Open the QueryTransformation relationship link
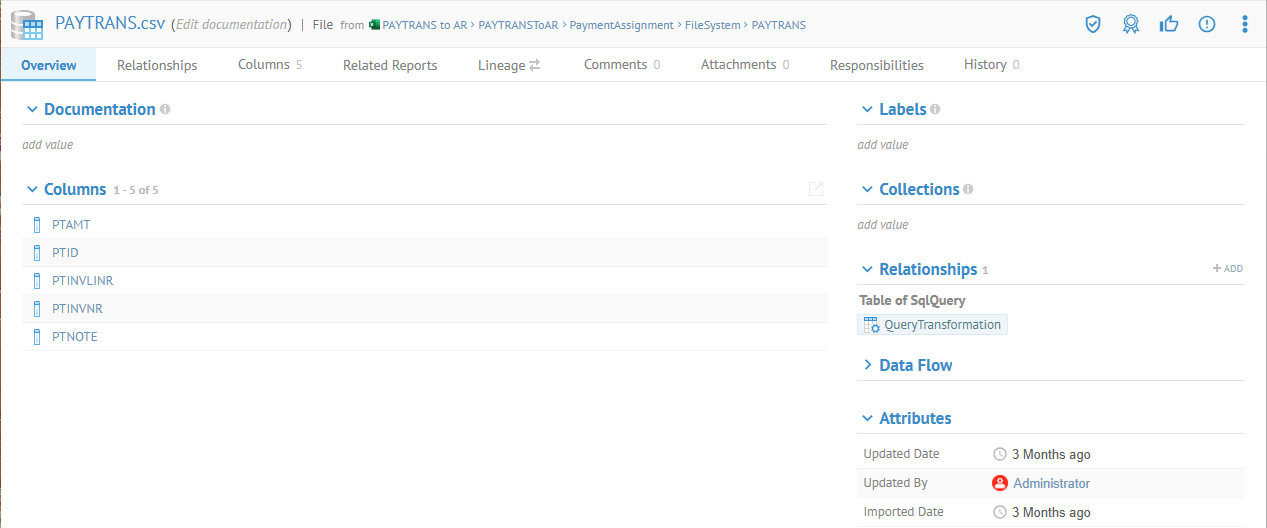Viewport: 1267px width, 528px height. click(x=942, y=324)
